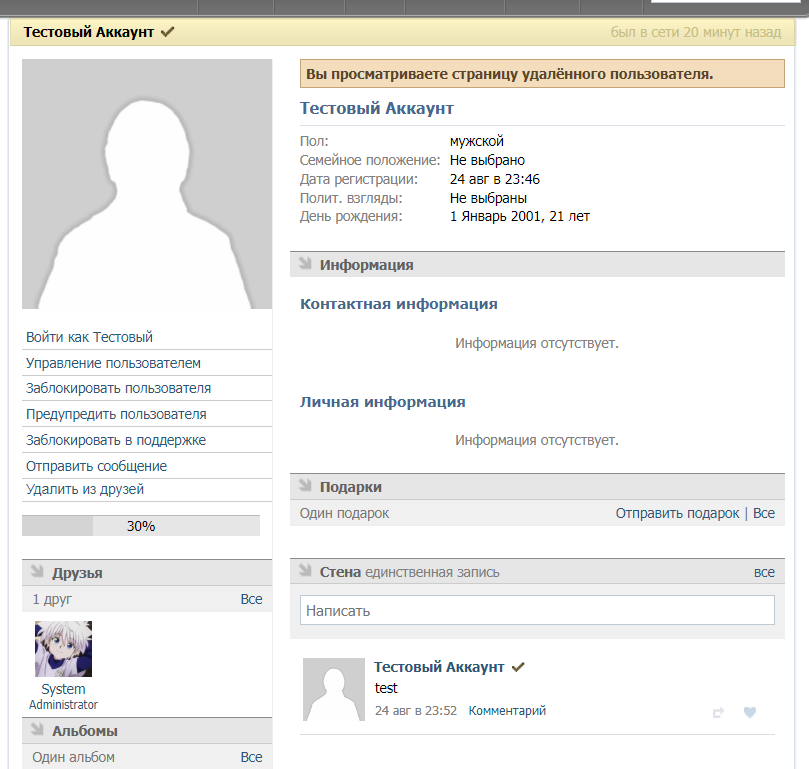Click the Написать wall input field
Viewport: 809px width, 769px height.
coord(537,611)
